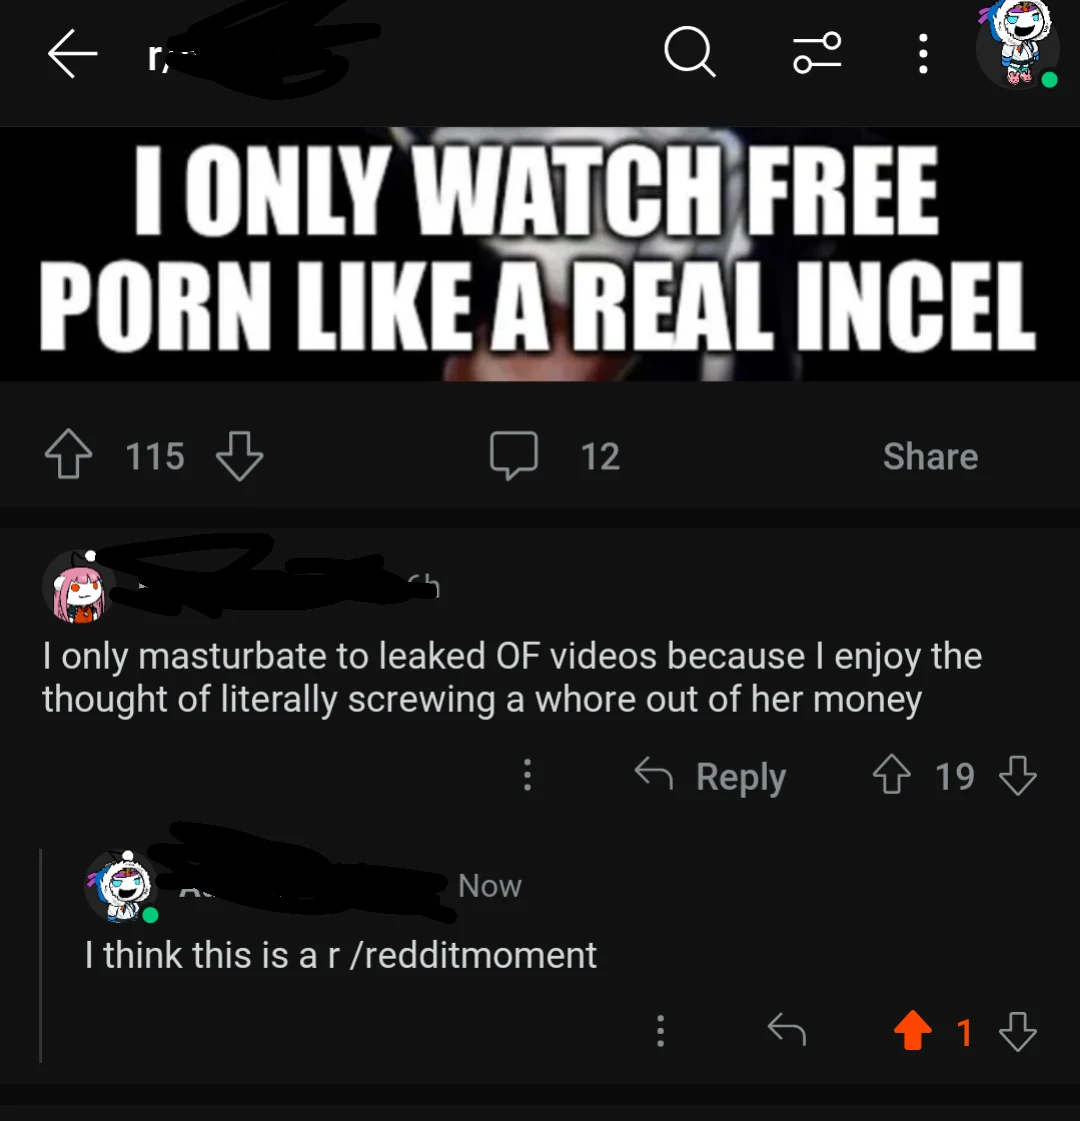This screenshot has width=1080, height=1121.
Task: Open options menu on the 19-point comment
Action: [x=527, y=775]
